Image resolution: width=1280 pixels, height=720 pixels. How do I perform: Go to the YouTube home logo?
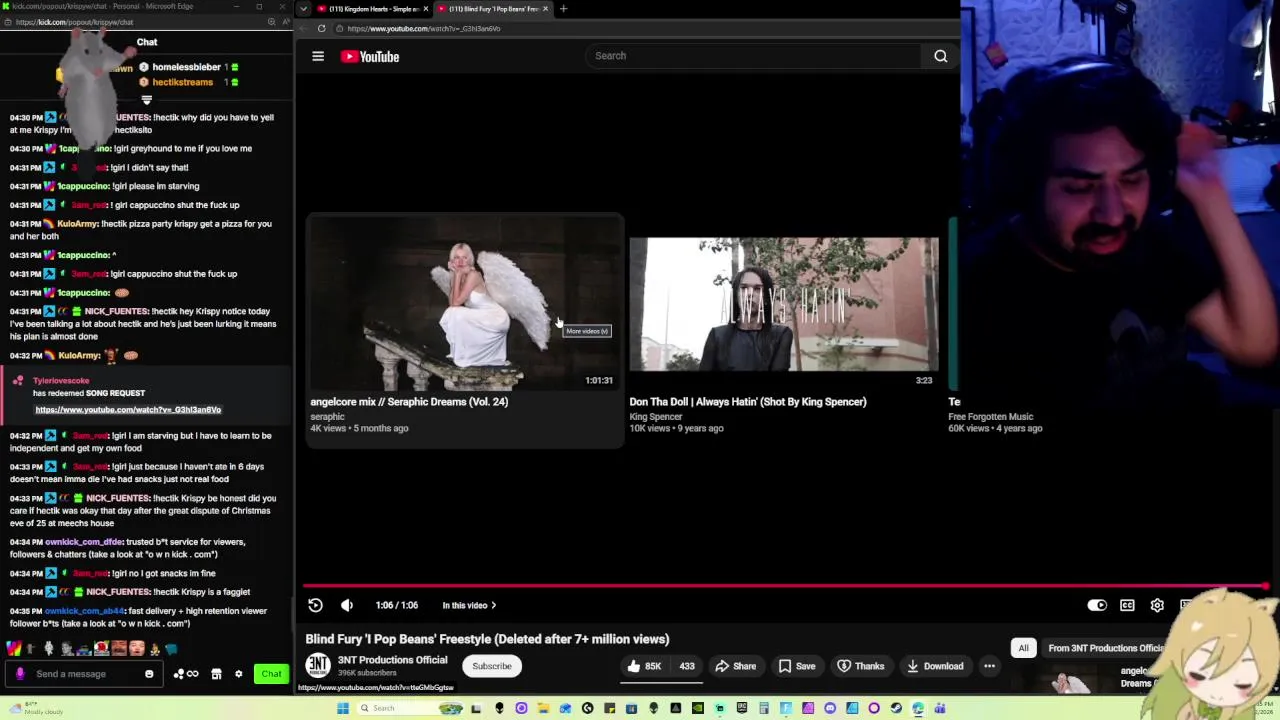click(370, 57)
